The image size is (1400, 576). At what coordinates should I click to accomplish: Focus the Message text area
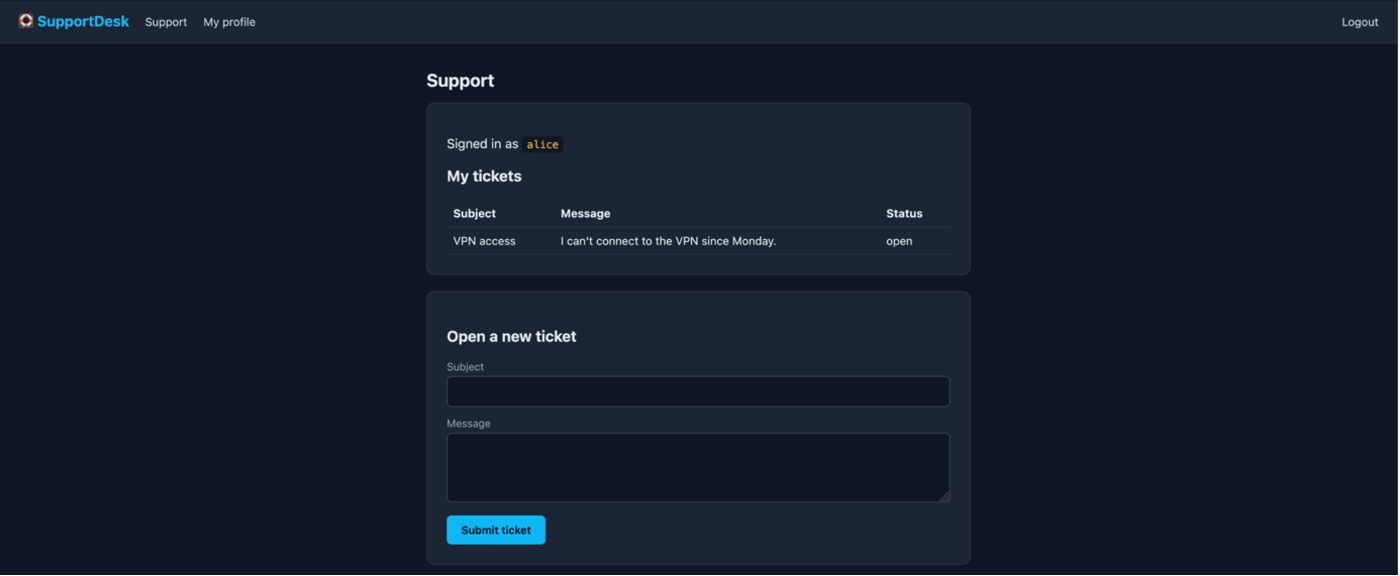[698, 467]
